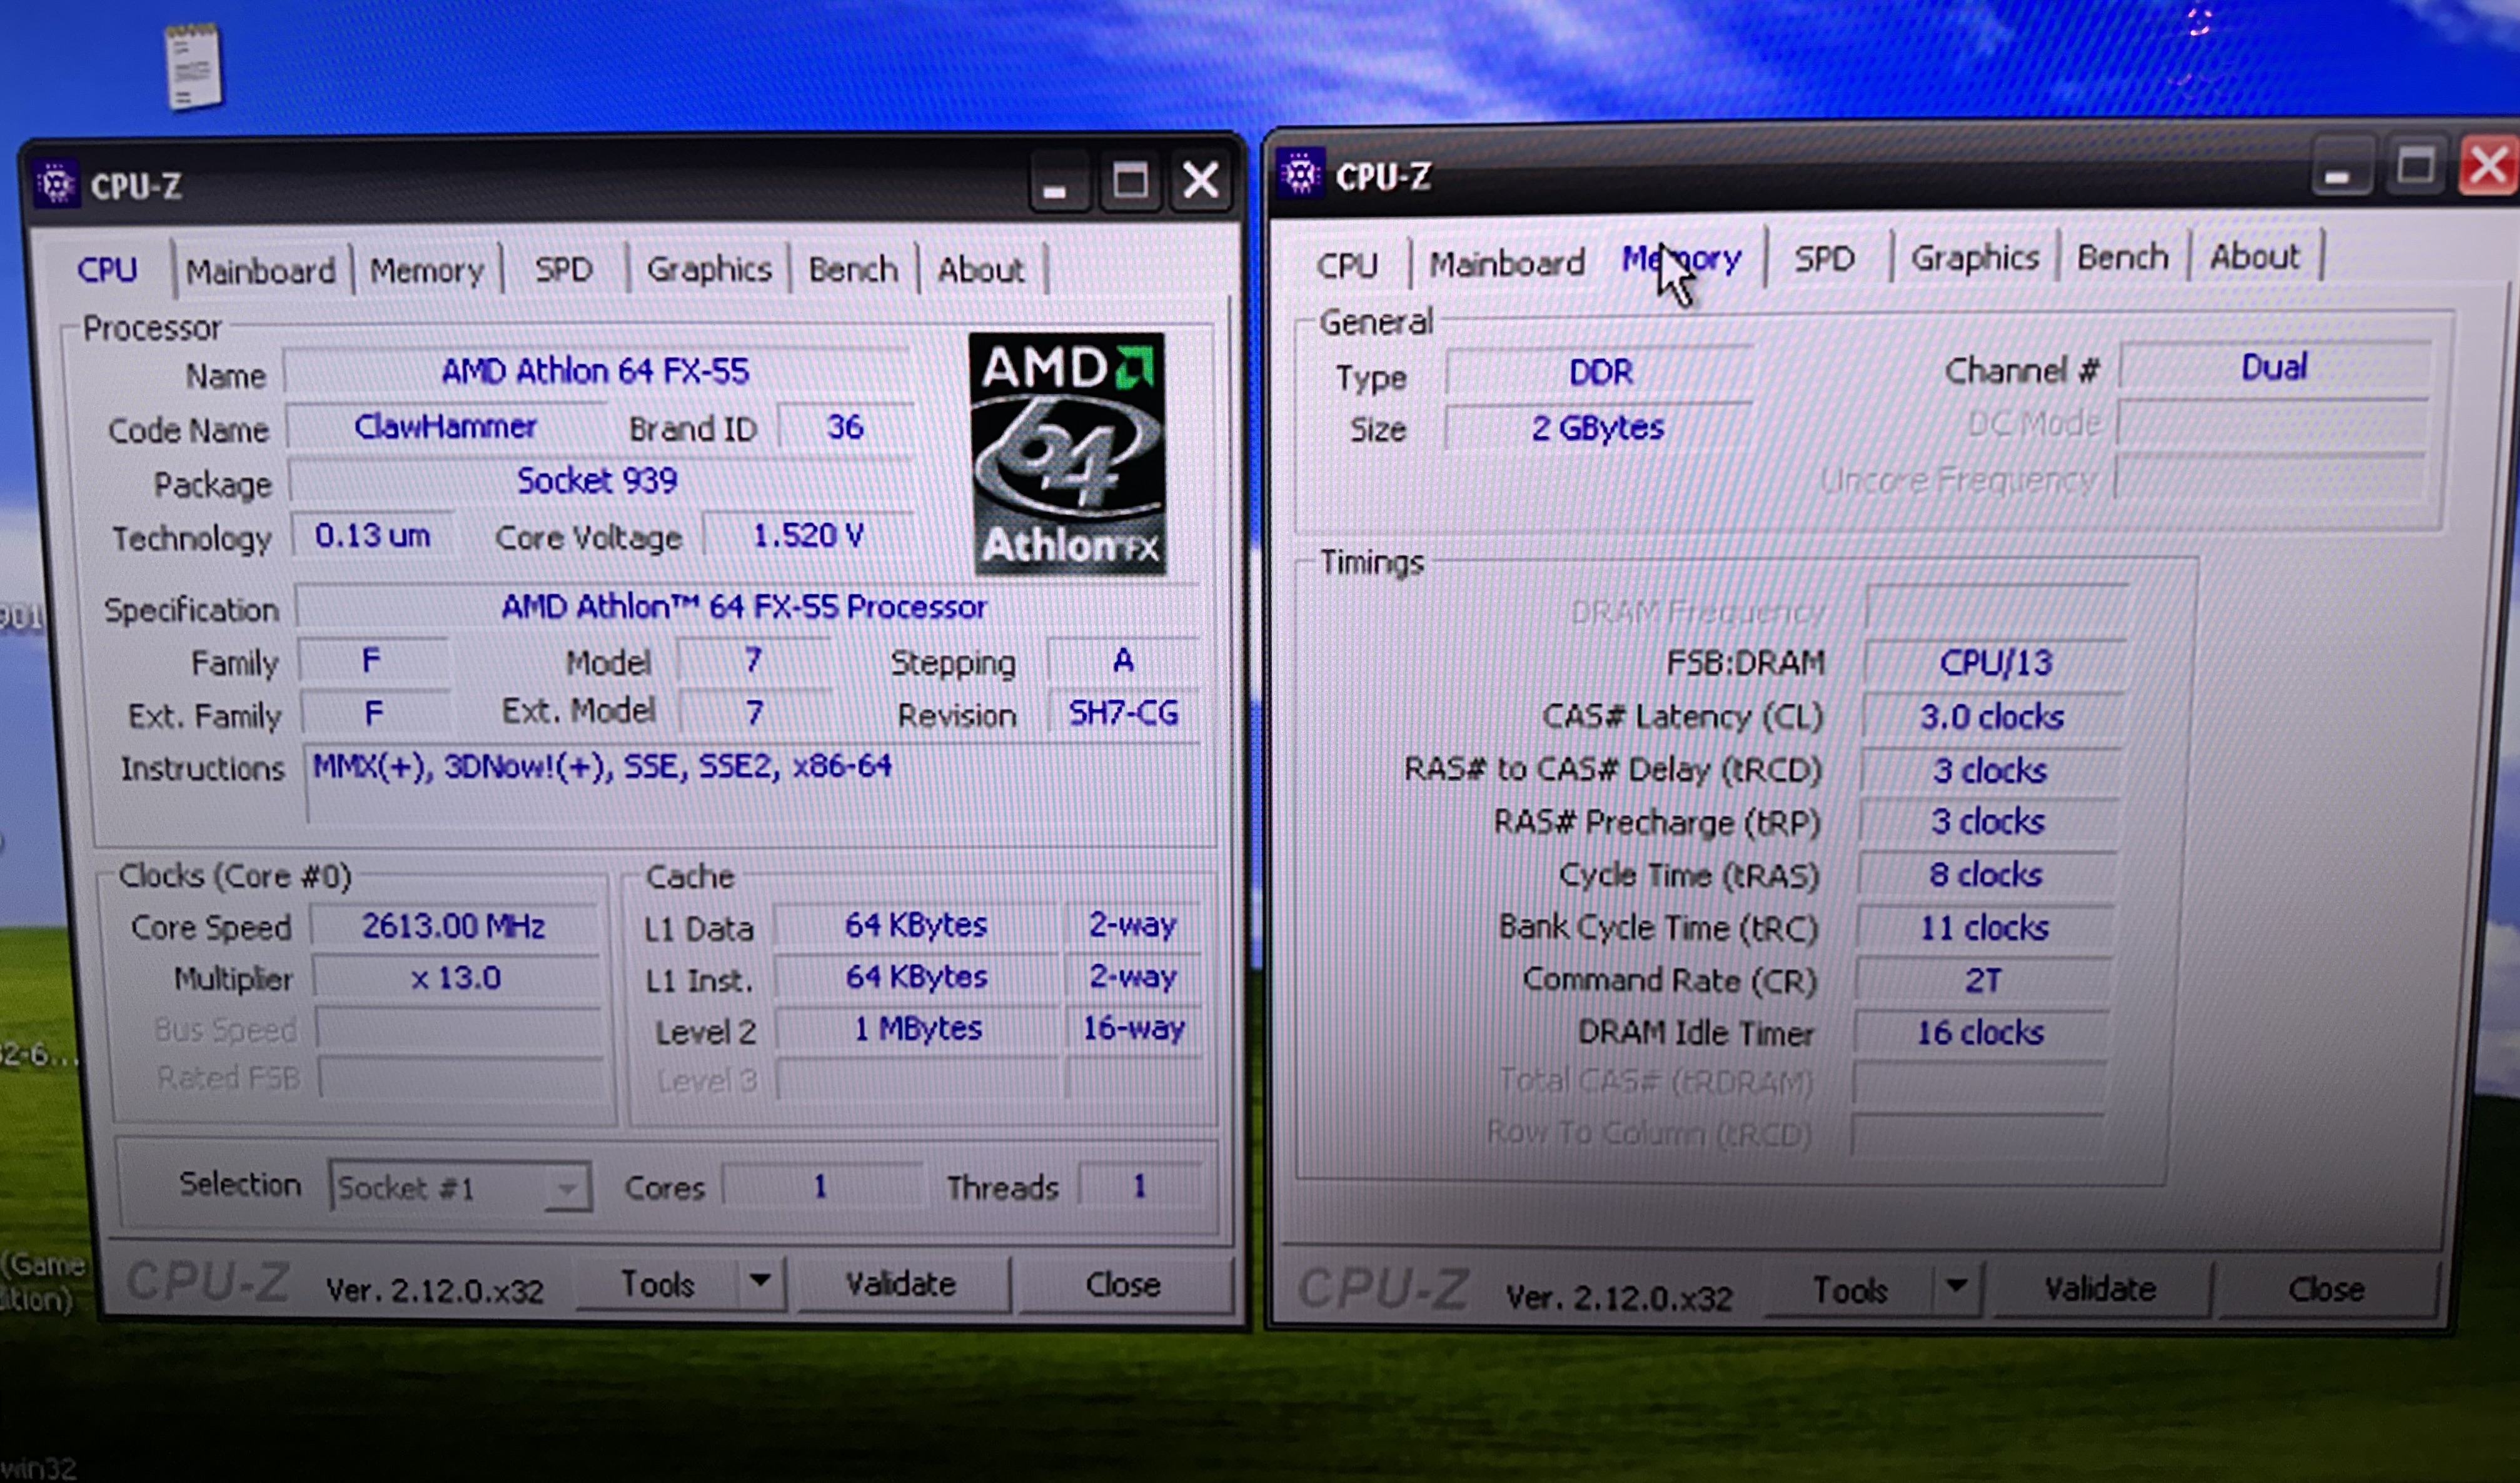The image size is (2520, 1483).
Task: Click the CPU-Z logo in left window title bar
Action: point(55,185)
